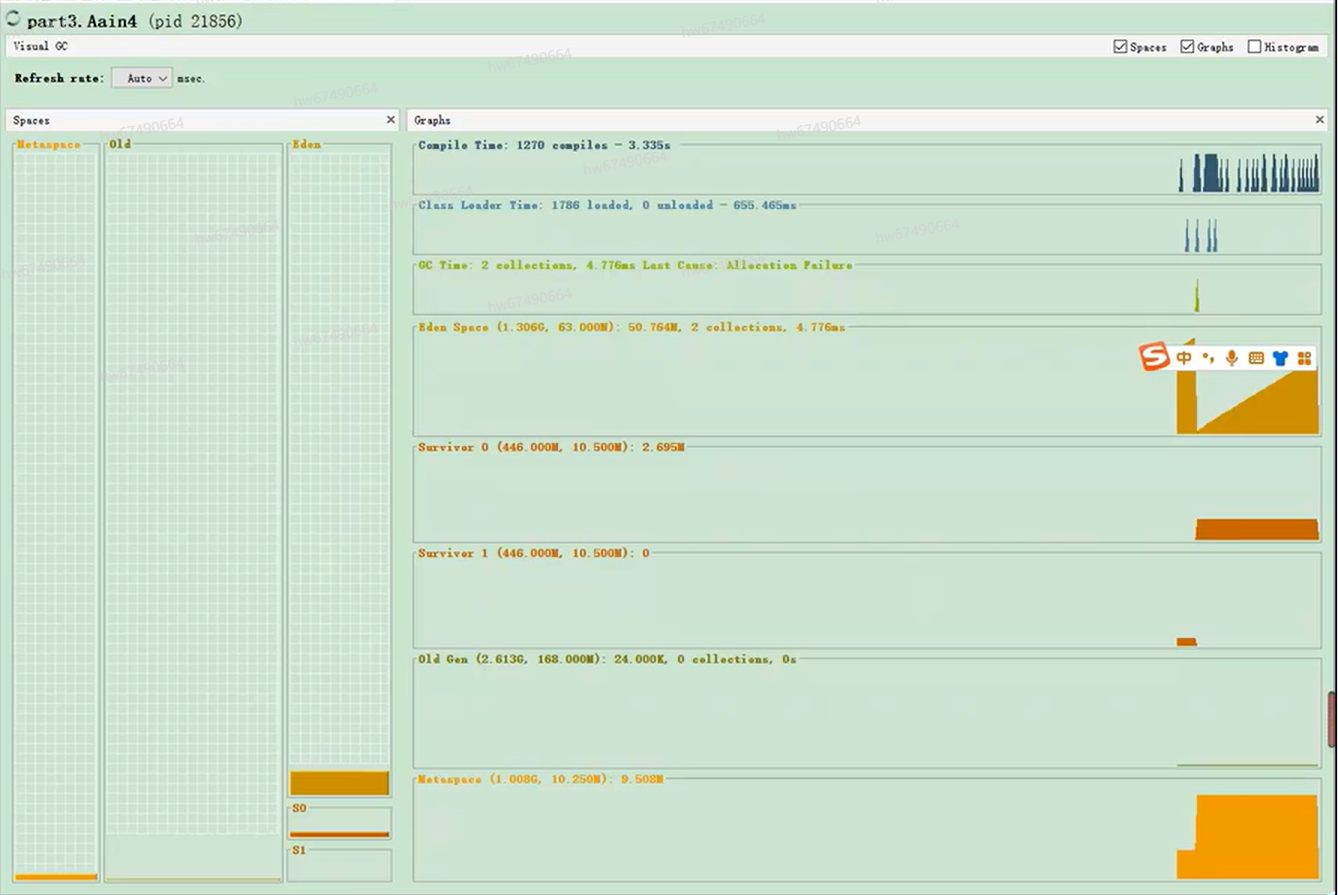Click the 'Compile Time: 1270 compiles' graph label
This screenshot has height=895, width=1338.
pos(544,145)
